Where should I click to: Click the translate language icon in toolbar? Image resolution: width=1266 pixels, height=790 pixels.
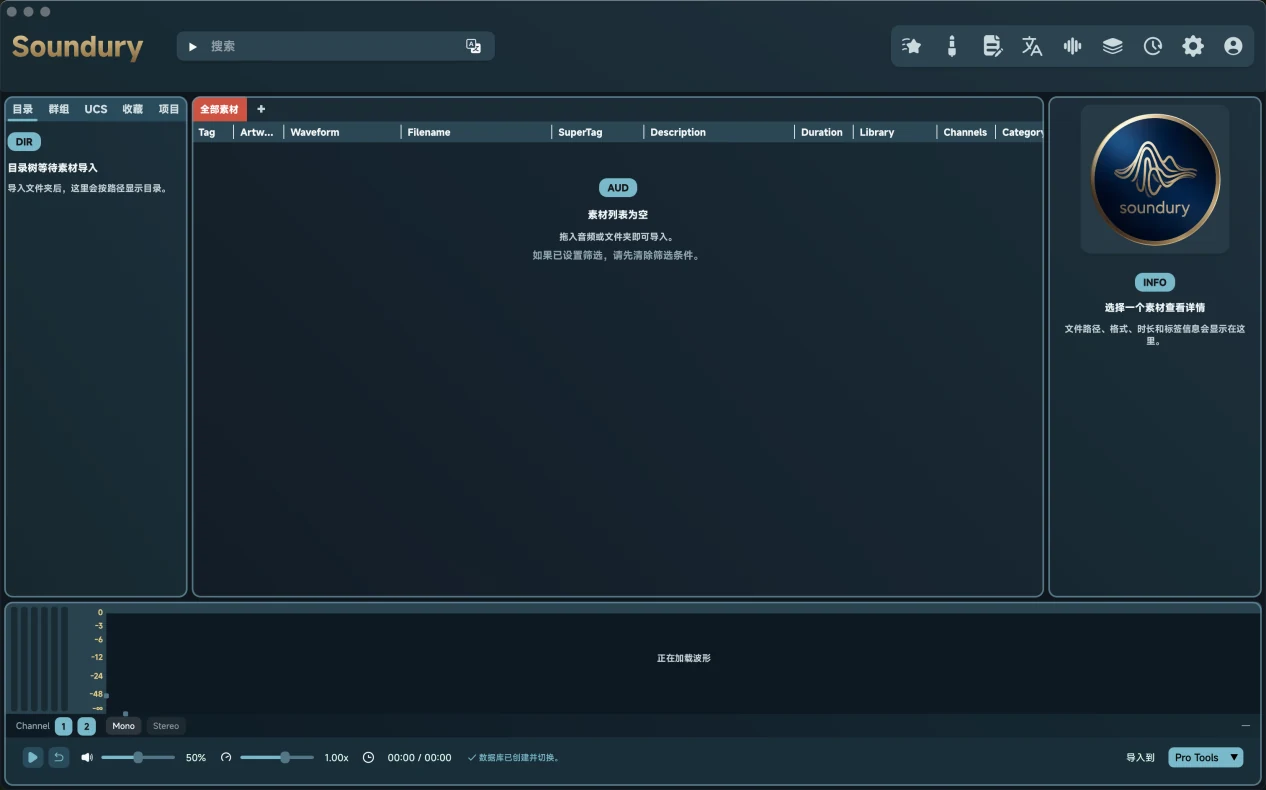coord(1032,46)
